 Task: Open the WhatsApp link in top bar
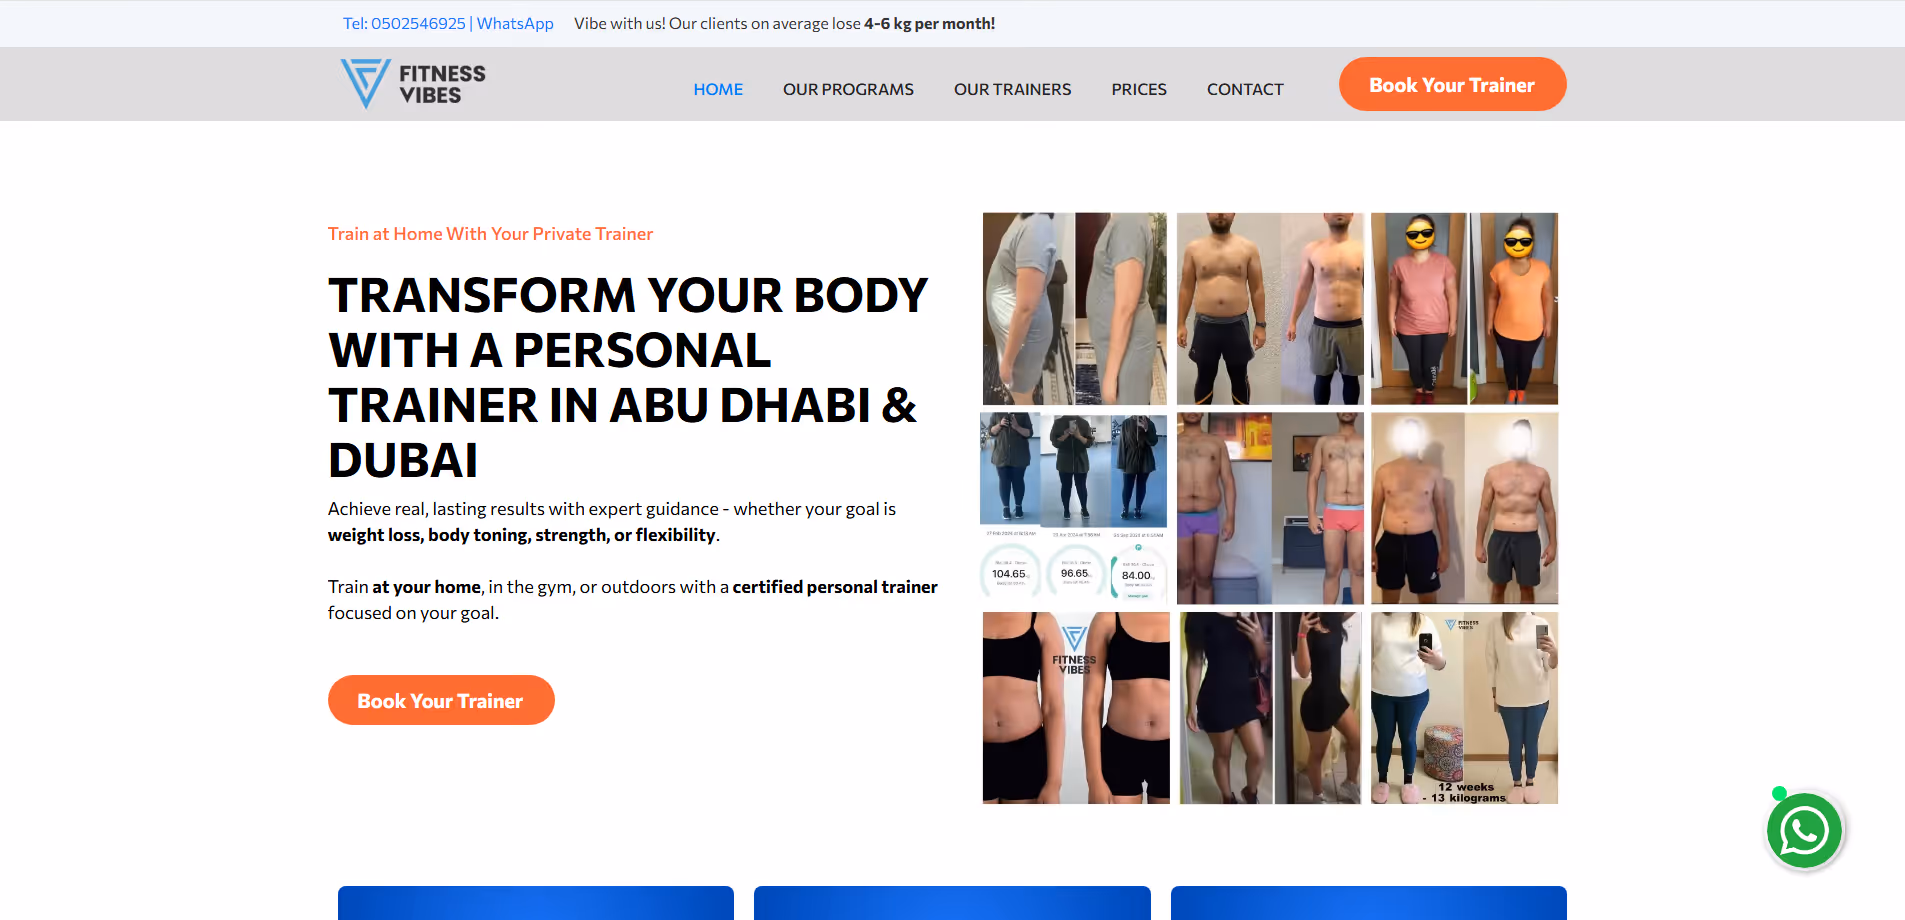click(x=515, y=23)
